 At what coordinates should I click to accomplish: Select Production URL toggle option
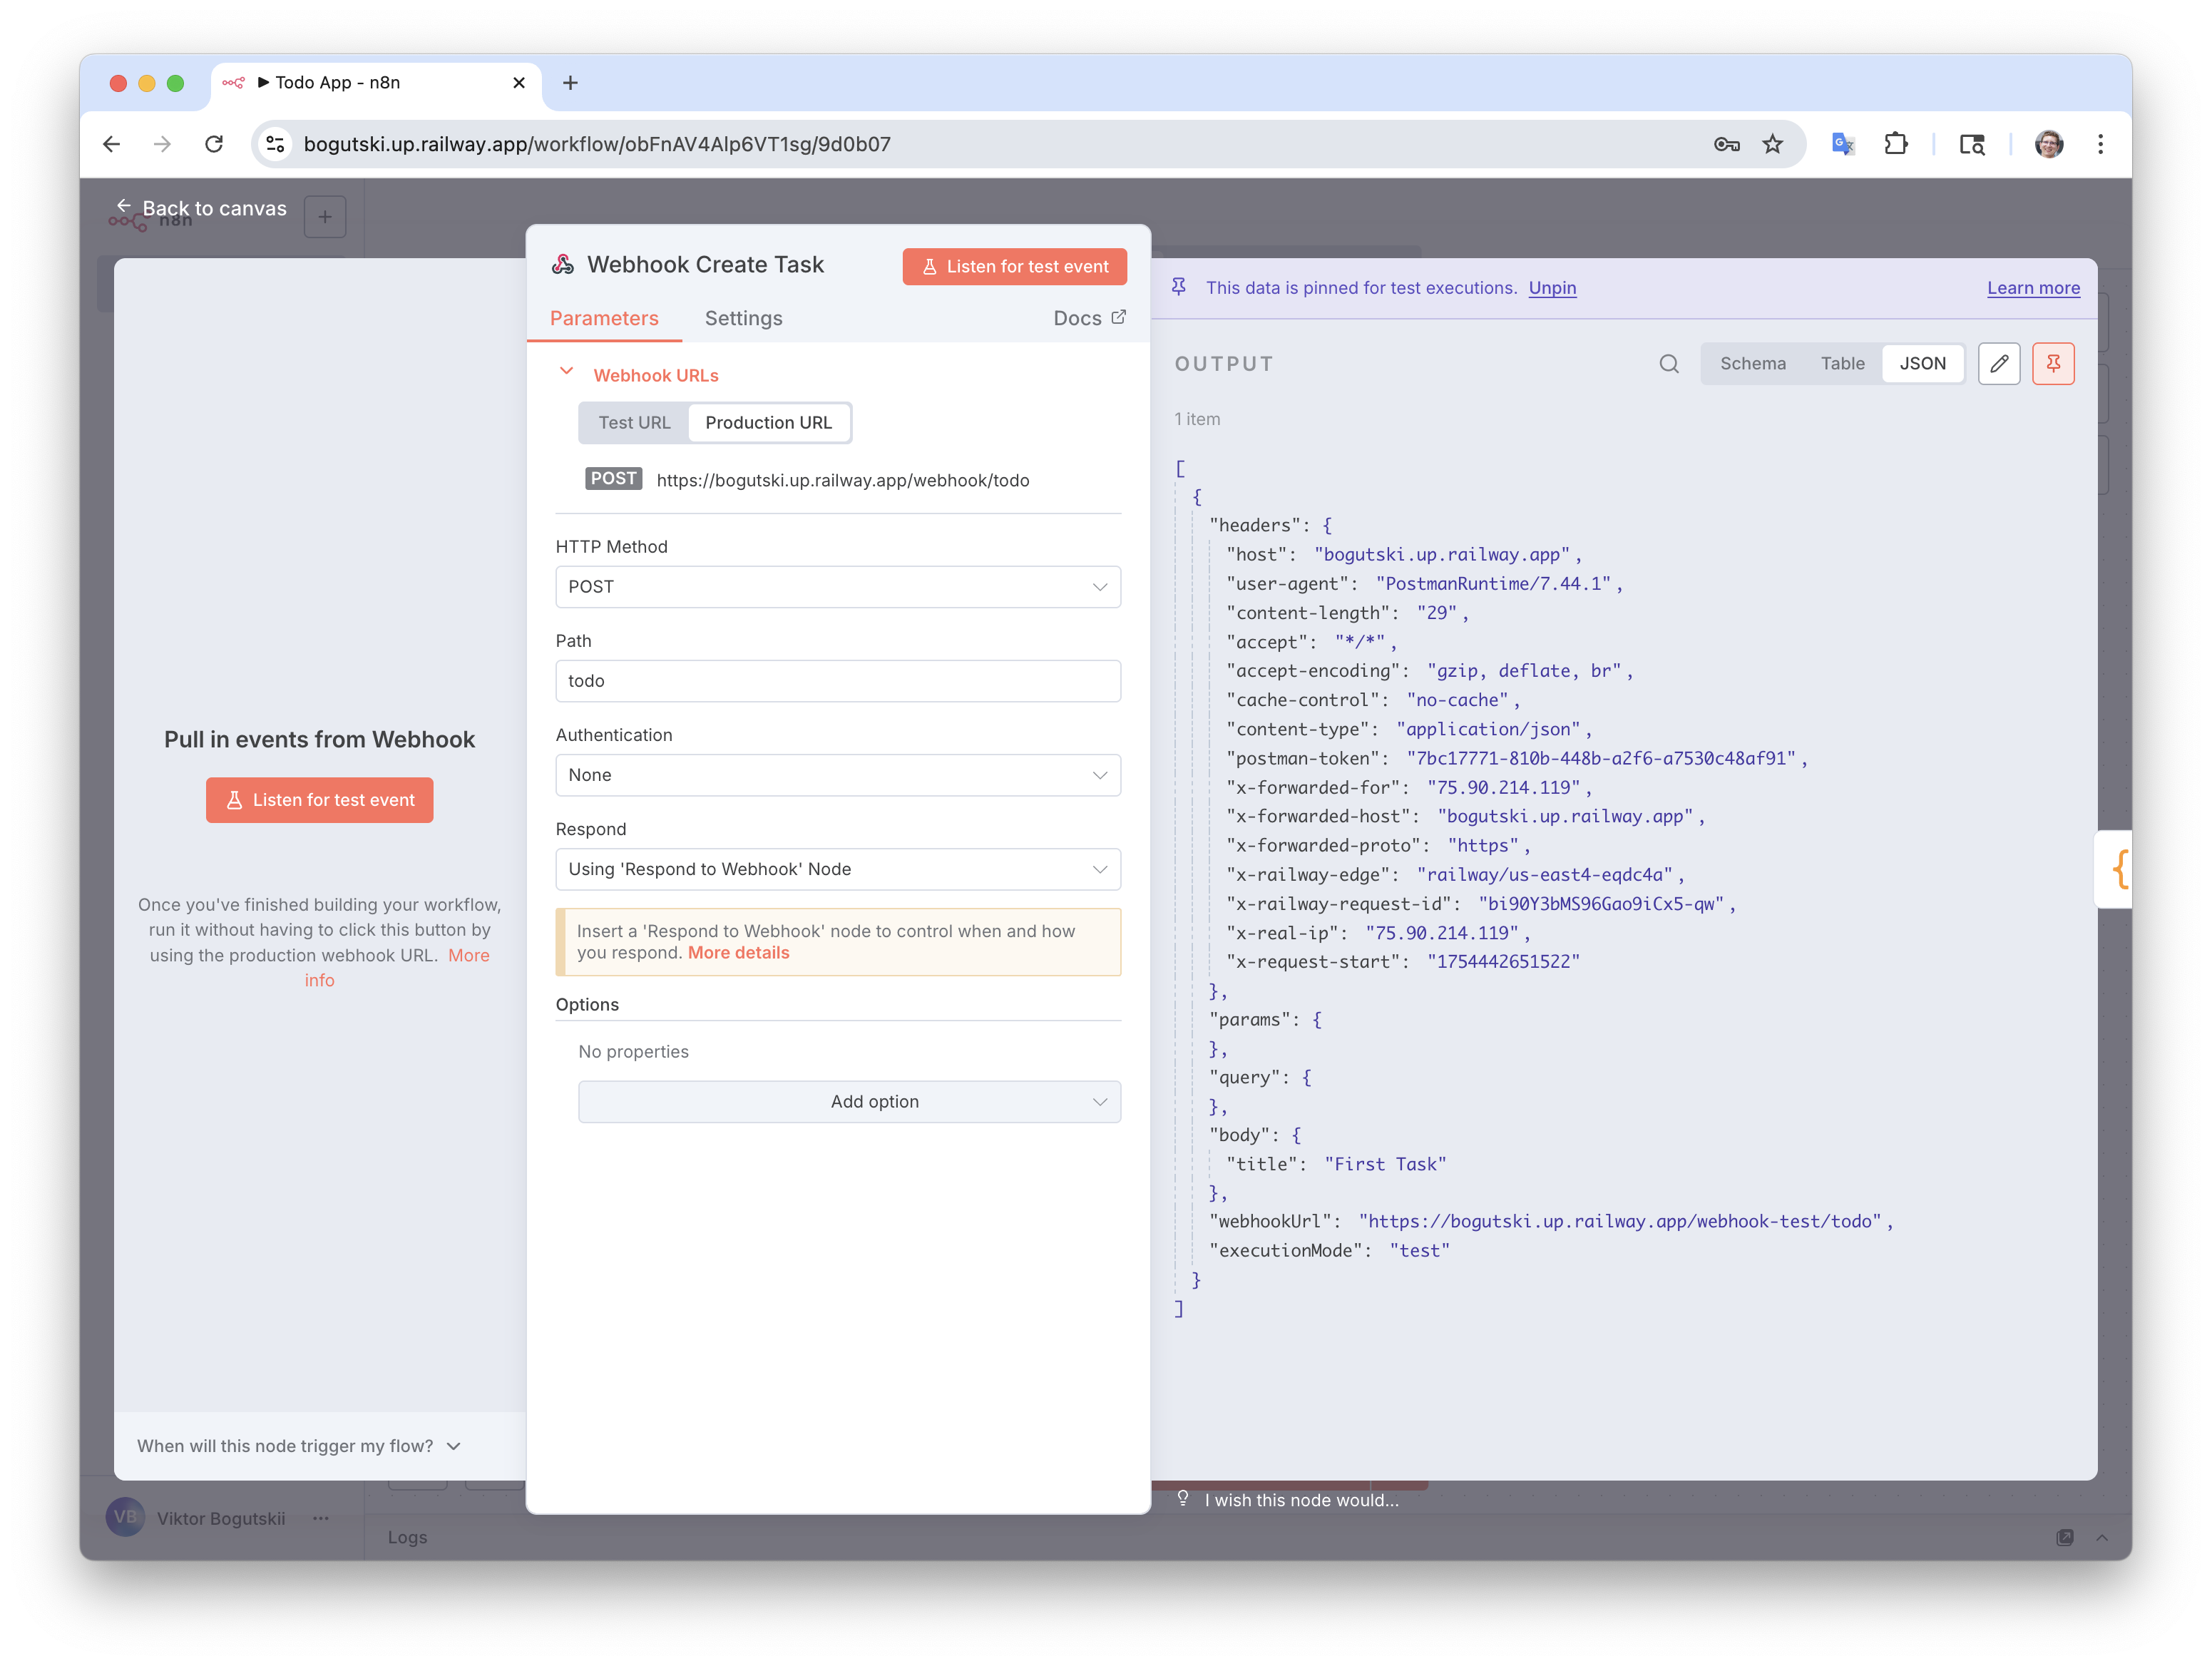(768, 423)
